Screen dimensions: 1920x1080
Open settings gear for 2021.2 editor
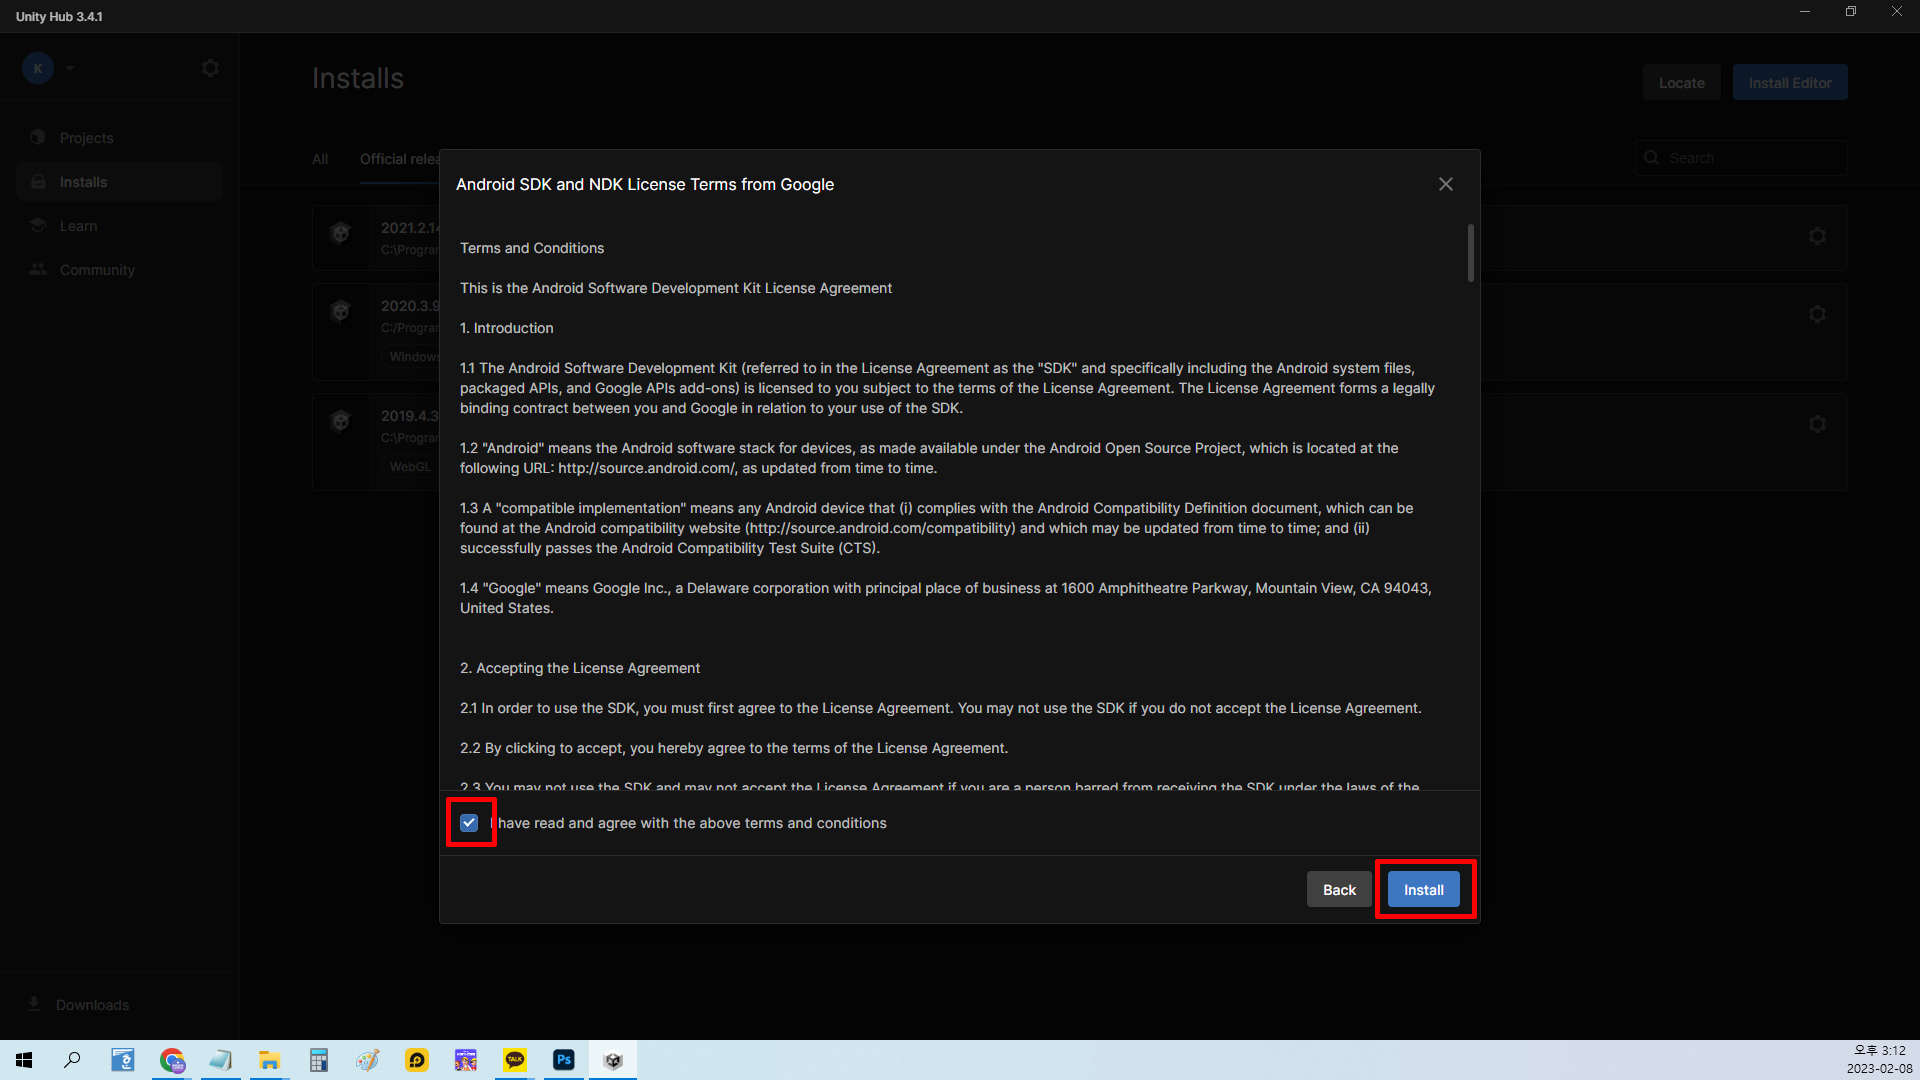pos(1817,237)
